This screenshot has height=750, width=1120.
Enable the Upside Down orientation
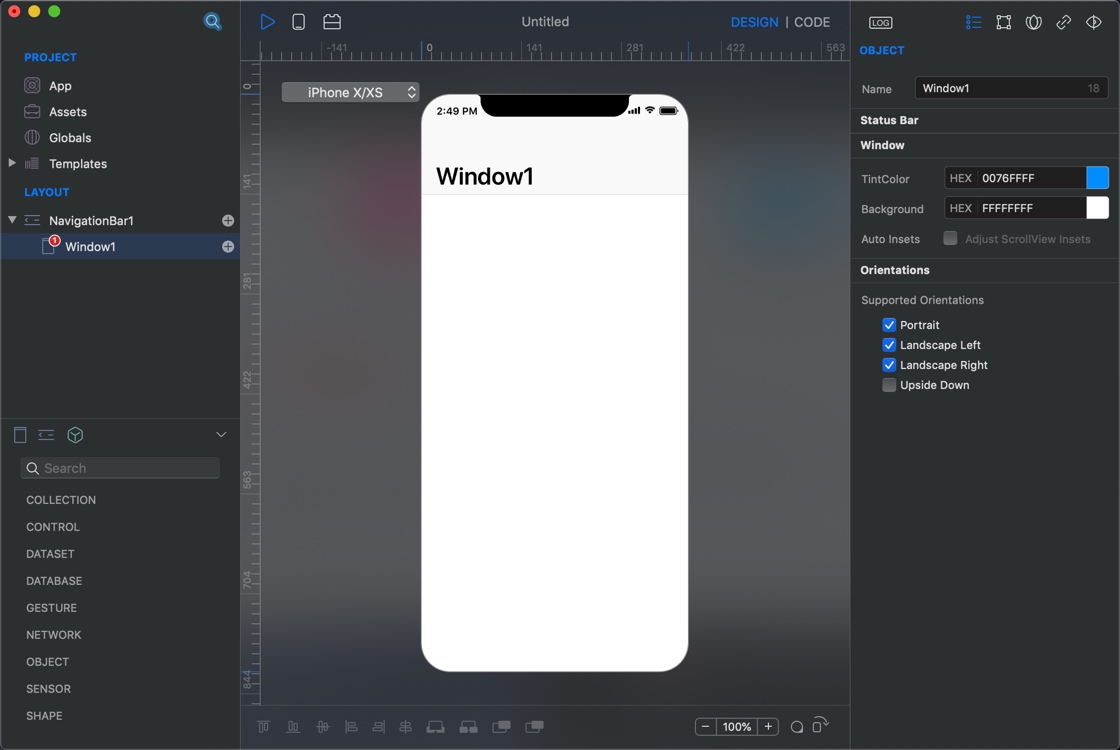click(889, 384)
